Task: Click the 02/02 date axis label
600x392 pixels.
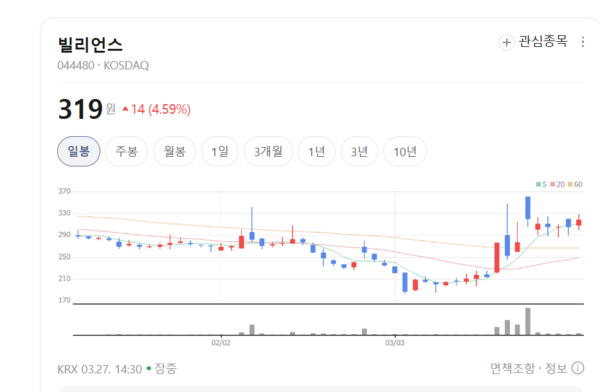Action: pos(221,343)
